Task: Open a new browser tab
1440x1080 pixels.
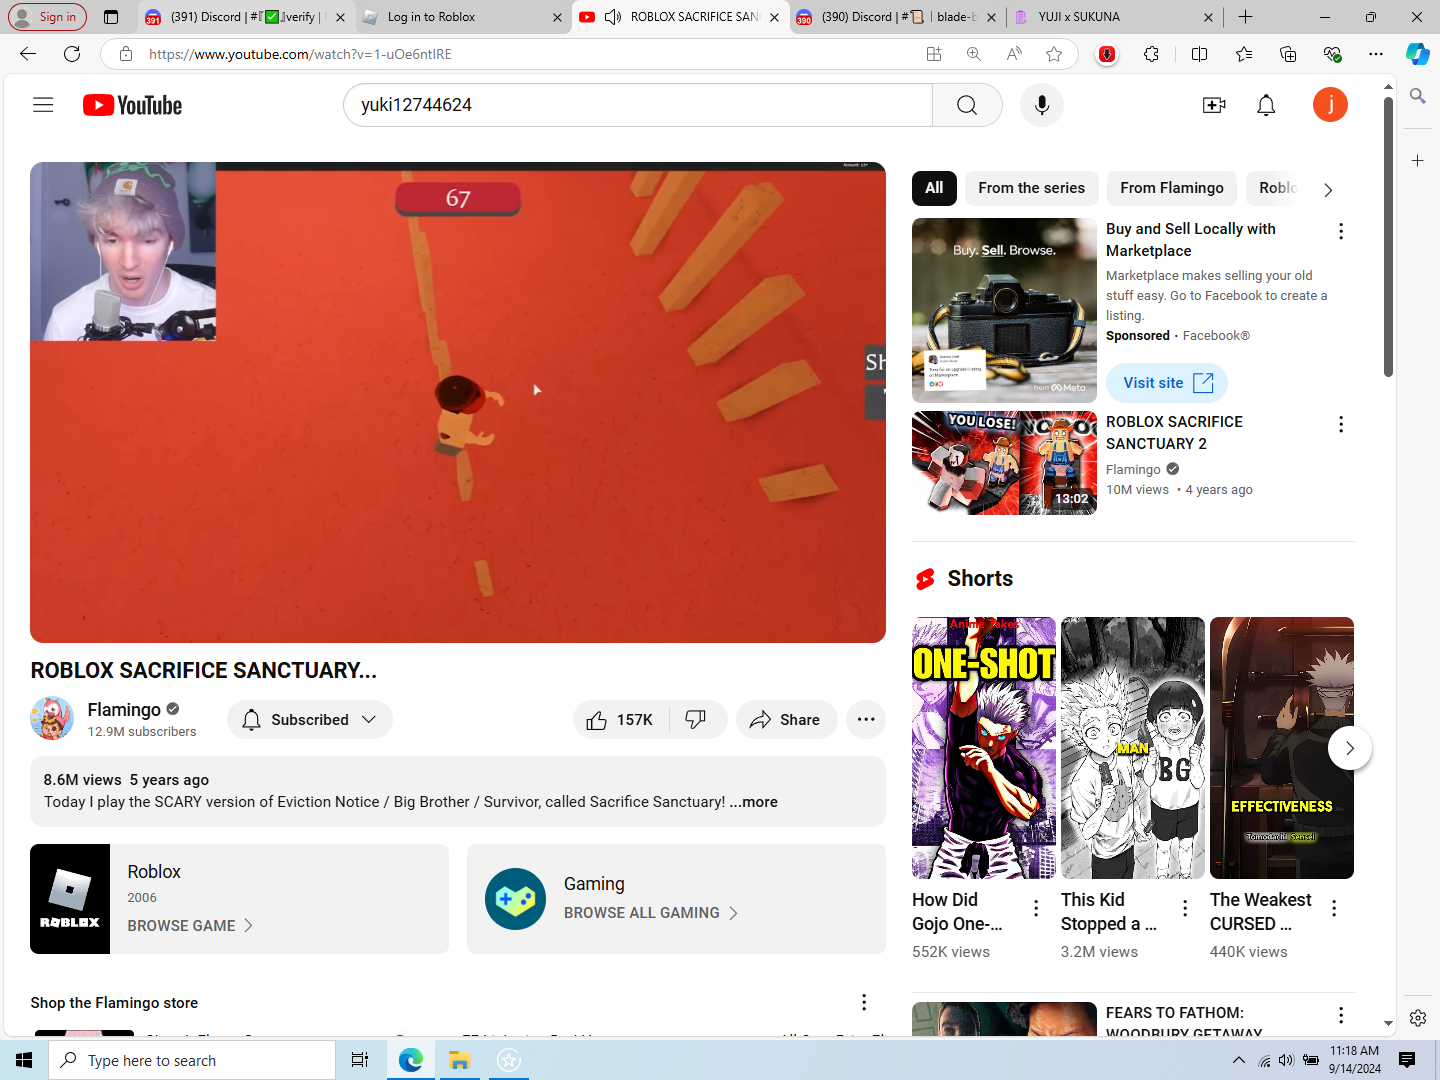Action: [1245, 17]
